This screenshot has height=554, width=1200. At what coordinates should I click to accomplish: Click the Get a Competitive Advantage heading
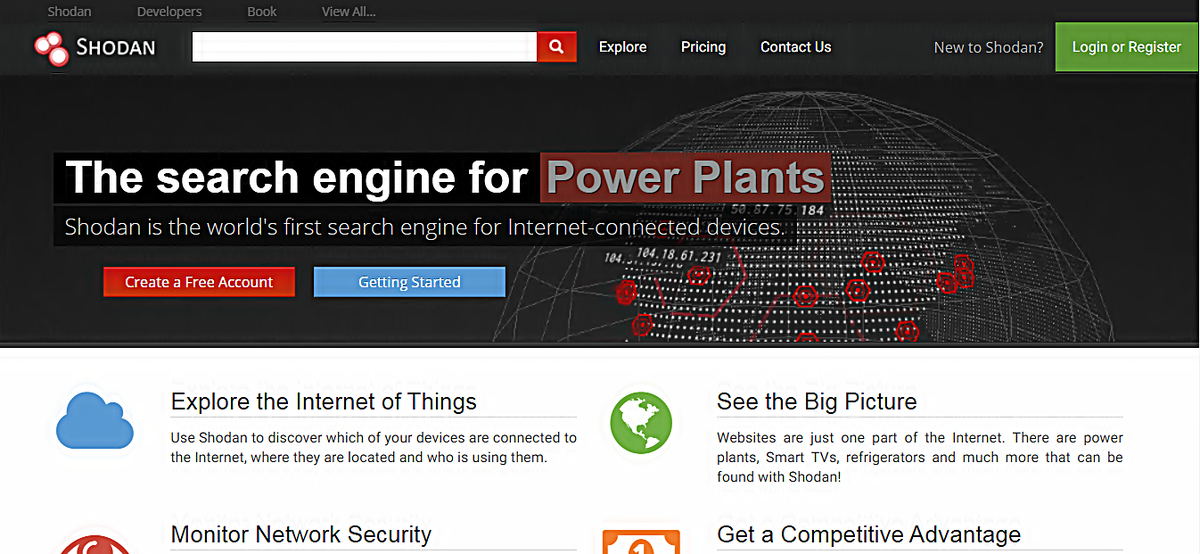869,535
